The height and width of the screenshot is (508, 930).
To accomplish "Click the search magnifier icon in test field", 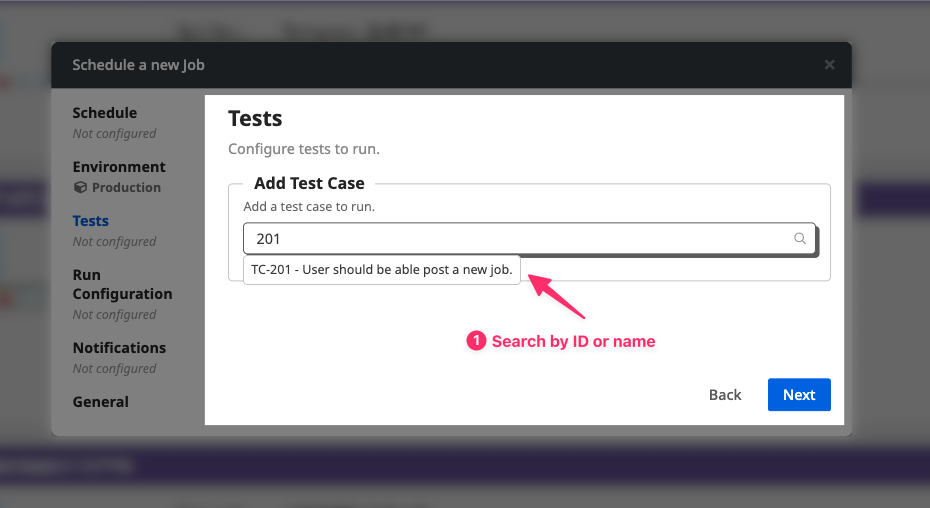I will 800,239.
